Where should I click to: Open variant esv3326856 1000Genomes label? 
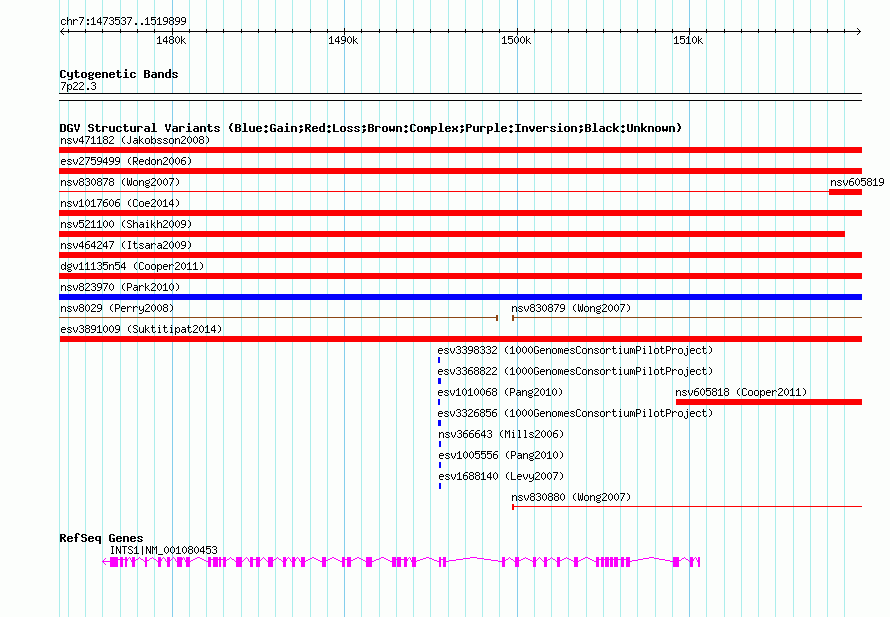(575, 413)
